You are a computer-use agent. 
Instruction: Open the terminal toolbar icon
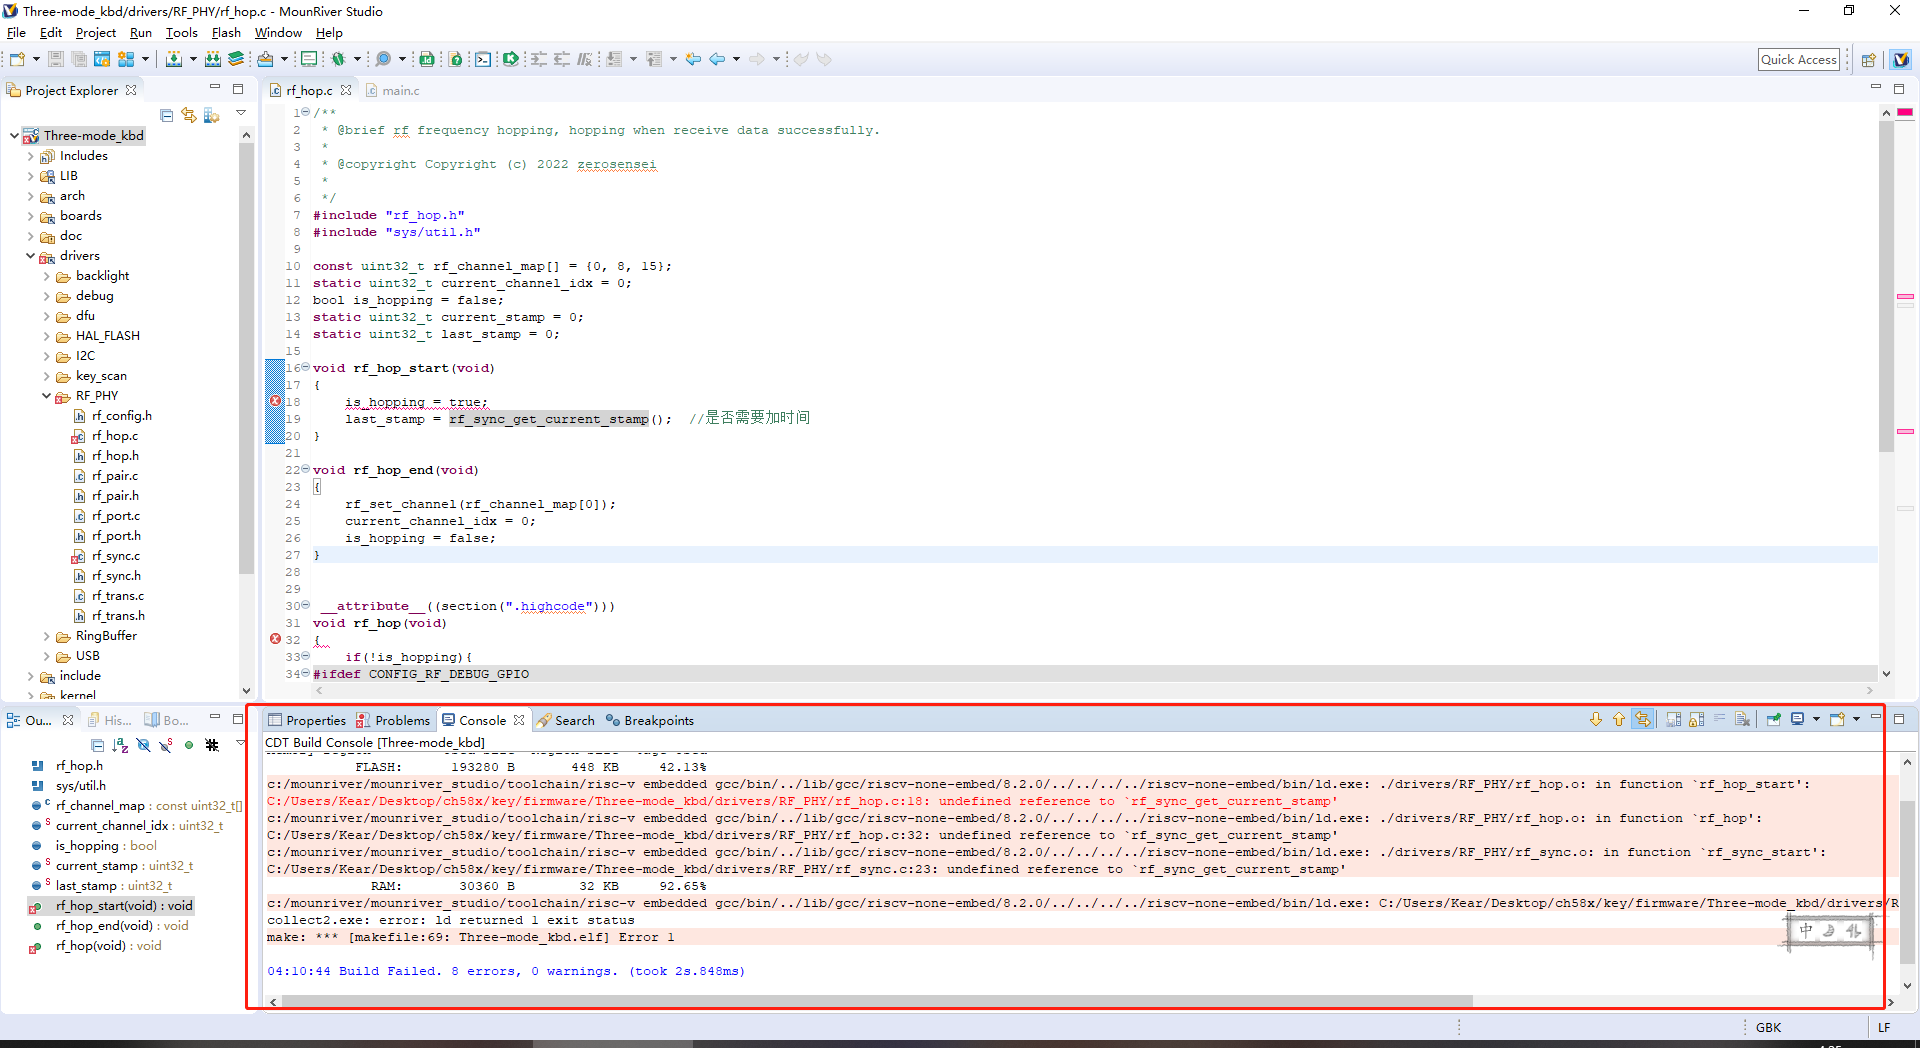coord(483,60)
